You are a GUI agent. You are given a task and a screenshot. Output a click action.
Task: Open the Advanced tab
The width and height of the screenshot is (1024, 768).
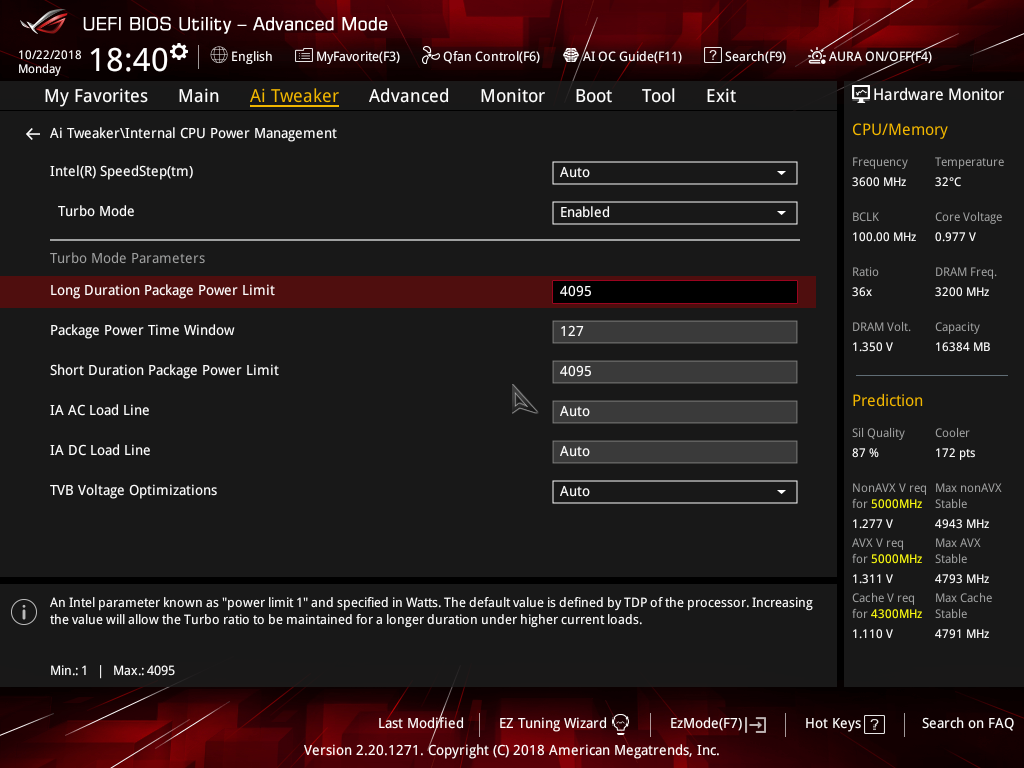point(409,96)
